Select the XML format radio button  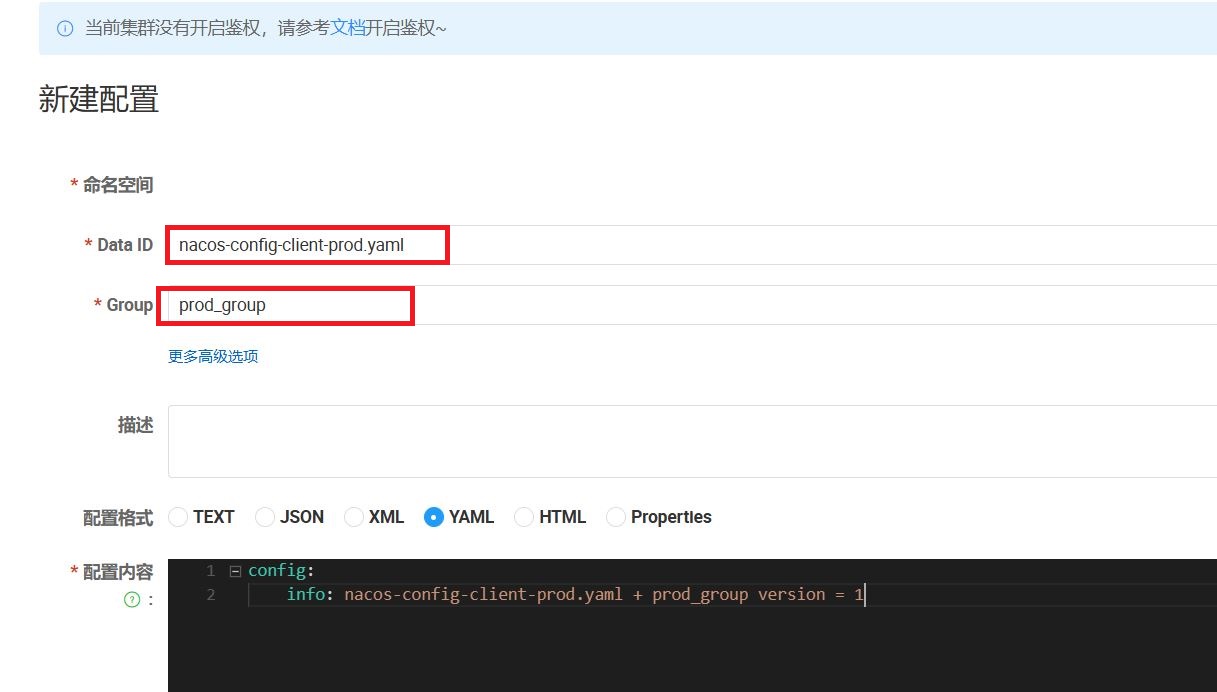[x=354, y=517]
